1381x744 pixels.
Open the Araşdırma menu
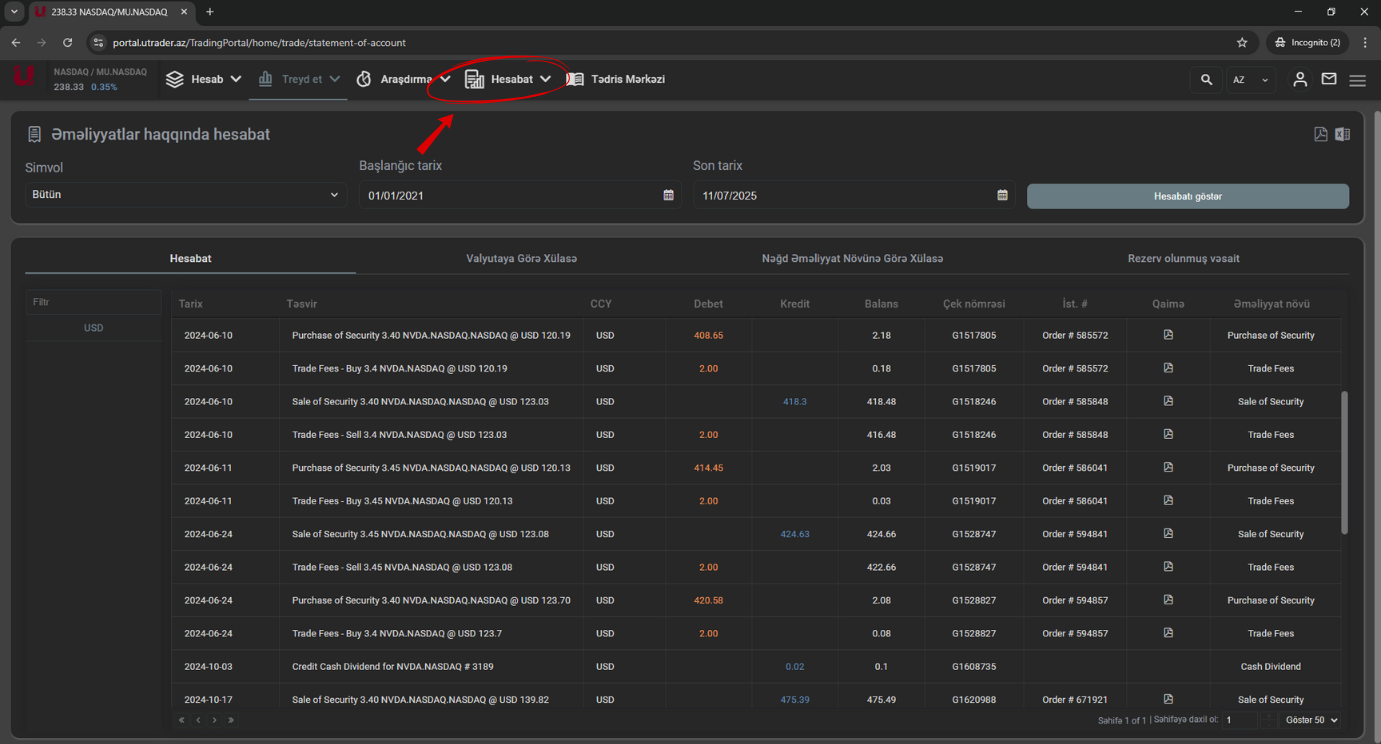(405, 79)
